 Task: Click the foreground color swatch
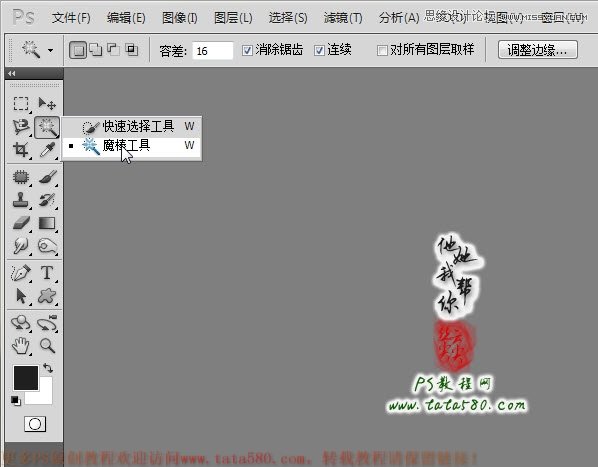coord(26,378)
